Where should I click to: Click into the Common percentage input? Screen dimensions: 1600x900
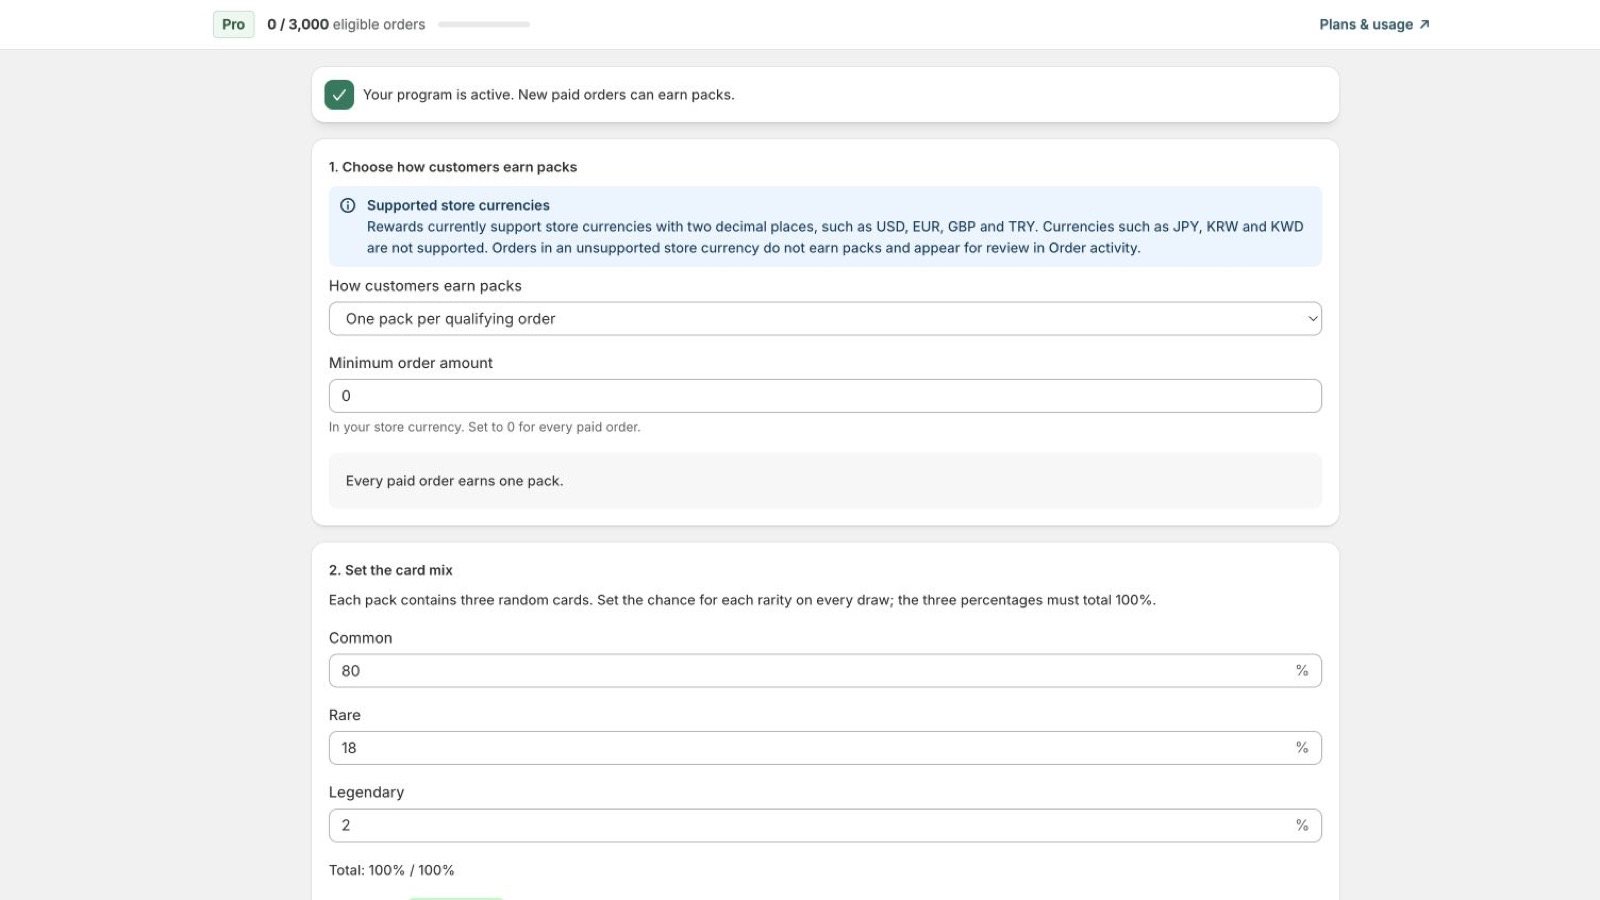point(825,671)
